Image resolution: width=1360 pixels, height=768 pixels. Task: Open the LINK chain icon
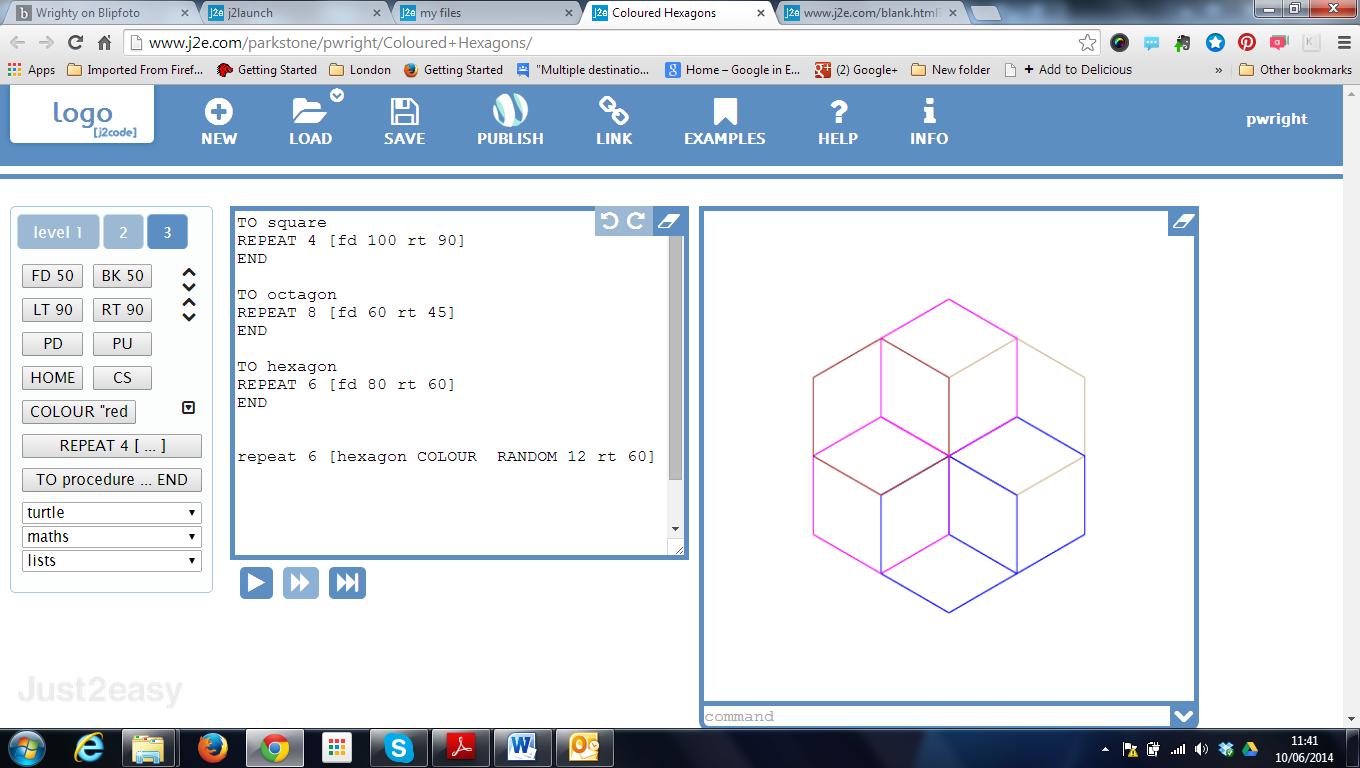[613, 111]
